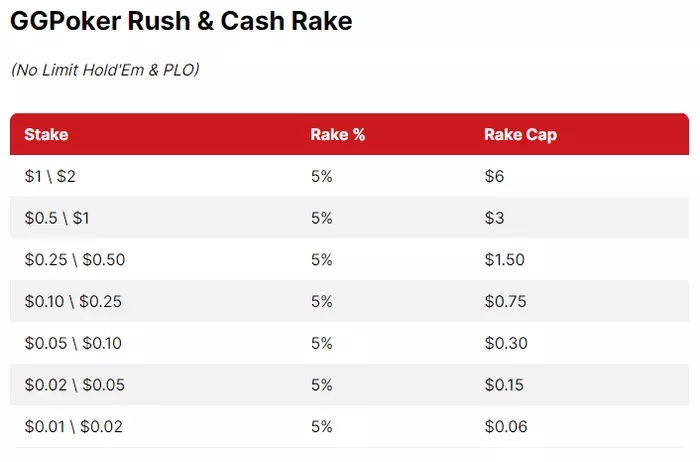Click the $0.5 \ $1 stake cell
This screenshot has width=700, height=462.
coord(56,218)
